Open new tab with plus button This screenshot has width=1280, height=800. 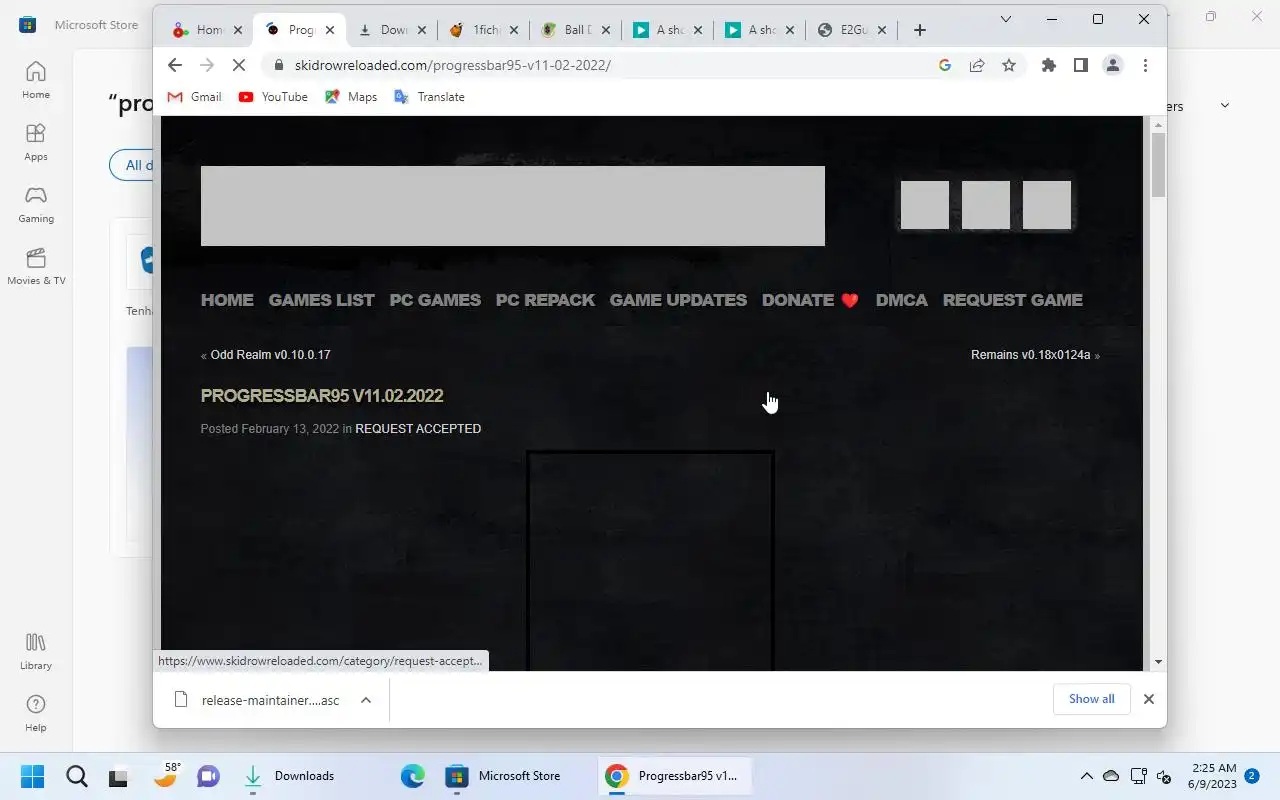tap(920, 30)
